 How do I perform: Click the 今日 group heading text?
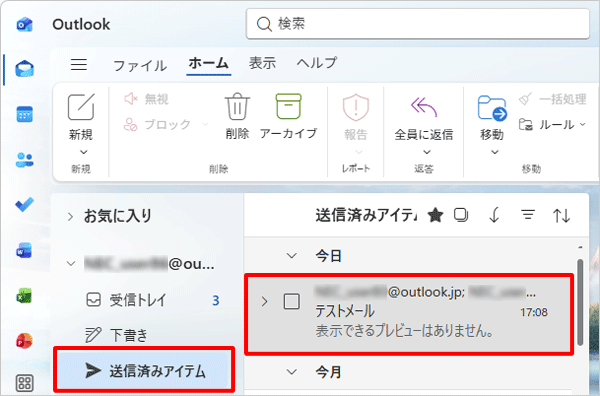point(328,256)
